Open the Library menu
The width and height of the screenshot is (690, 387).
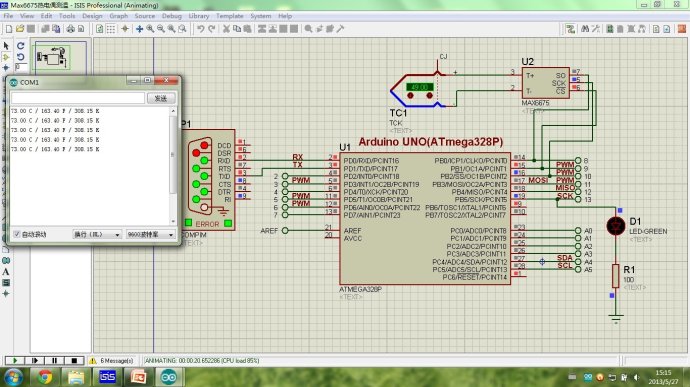point(199,16)
